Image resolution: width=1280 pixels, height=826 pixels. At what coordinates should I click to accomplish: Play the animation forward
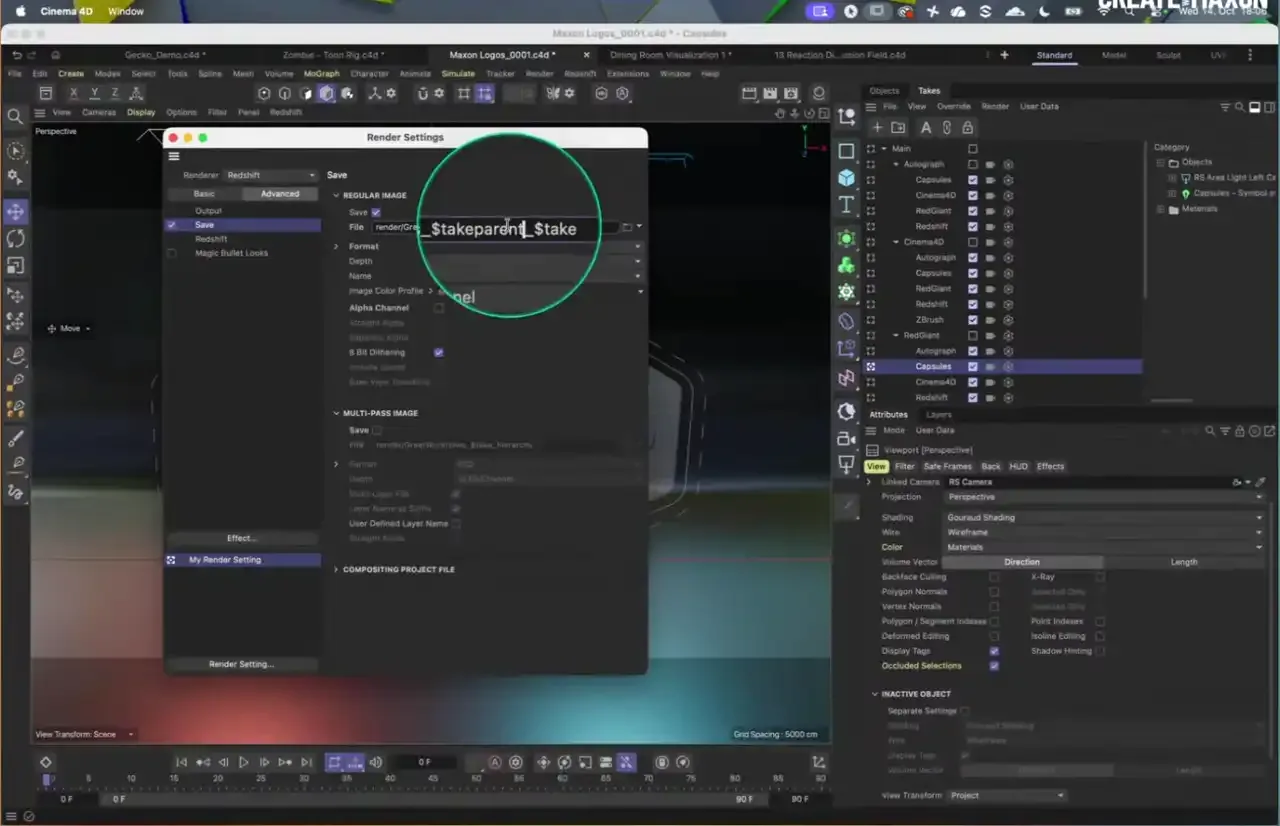pos(244,762)
